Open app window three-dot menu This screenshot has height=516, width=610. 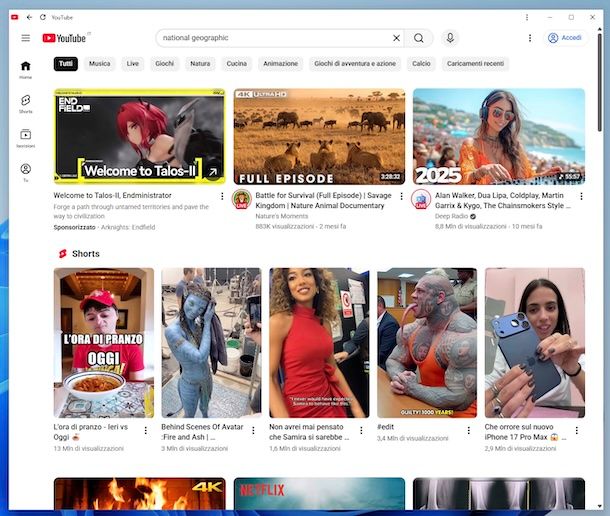click(x=527, y=17)
